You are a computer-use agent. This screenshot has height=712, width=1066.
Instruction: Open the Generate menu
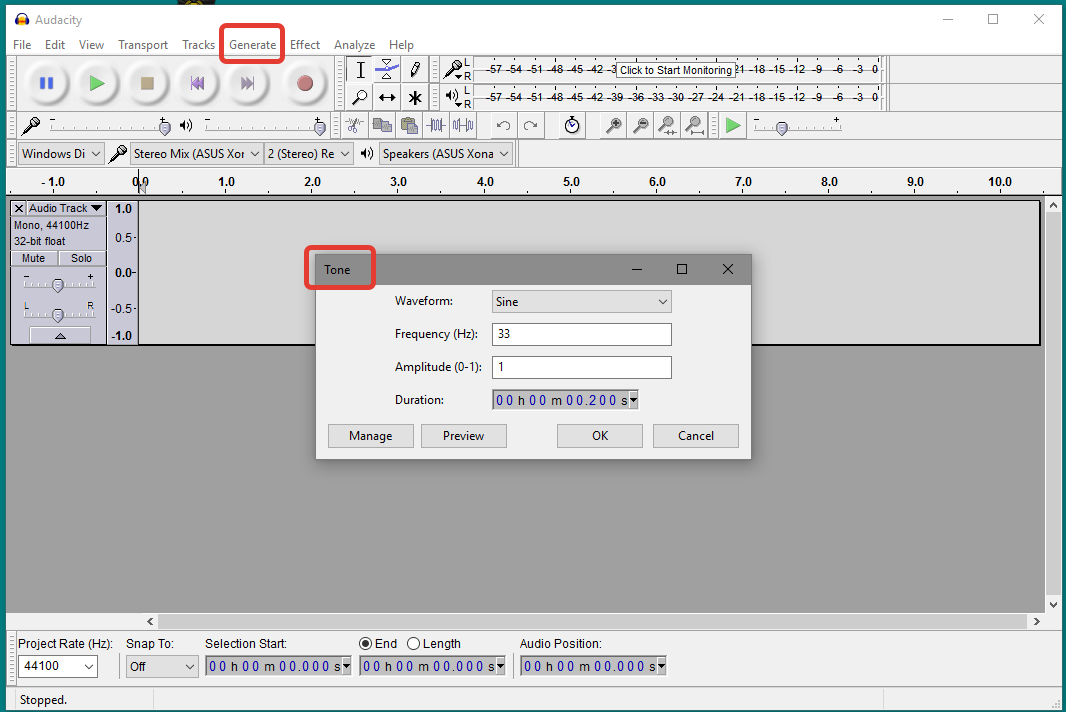tap(251, 44)
